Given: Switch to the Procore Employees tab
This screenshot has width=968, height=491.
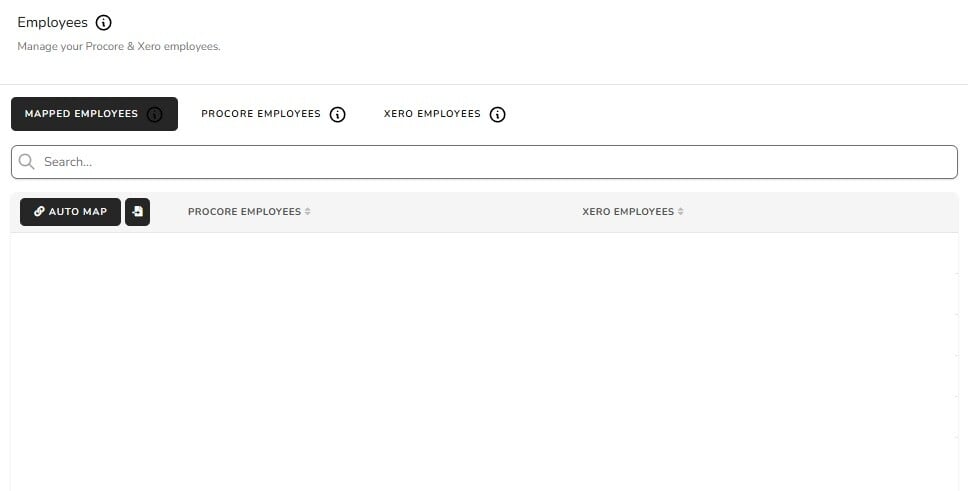Looking at the screenshot, I should pyautogui.click(x=260, y=114).
